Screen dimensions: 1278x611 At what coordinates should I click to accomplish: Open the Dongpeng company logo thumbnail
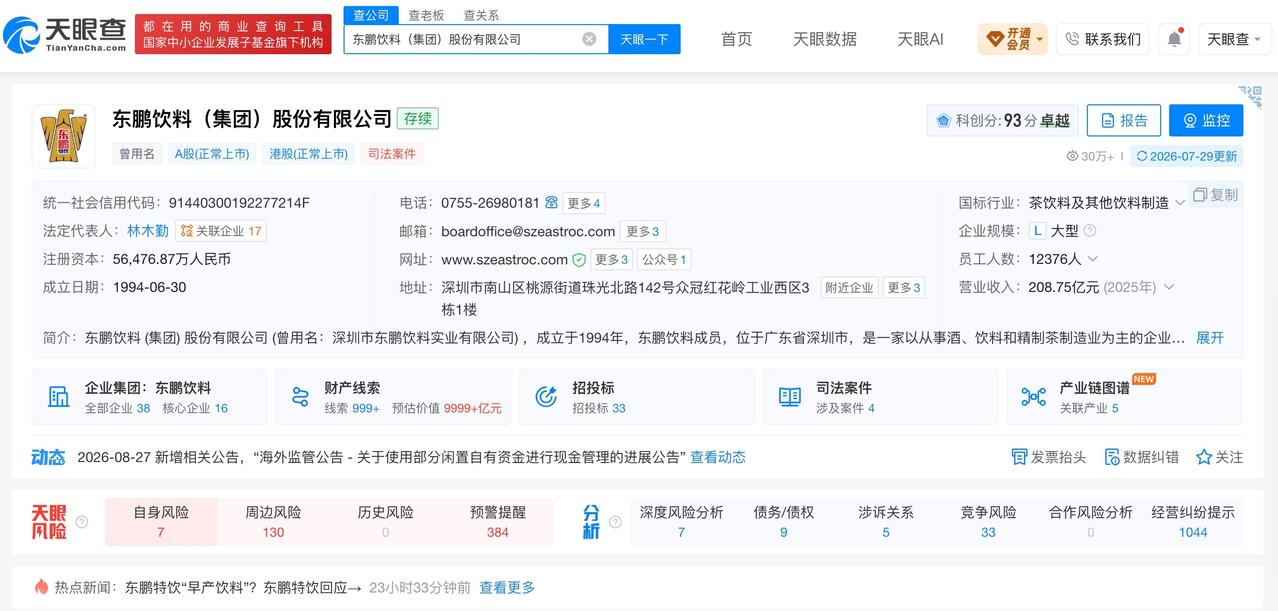pos(63,136)
